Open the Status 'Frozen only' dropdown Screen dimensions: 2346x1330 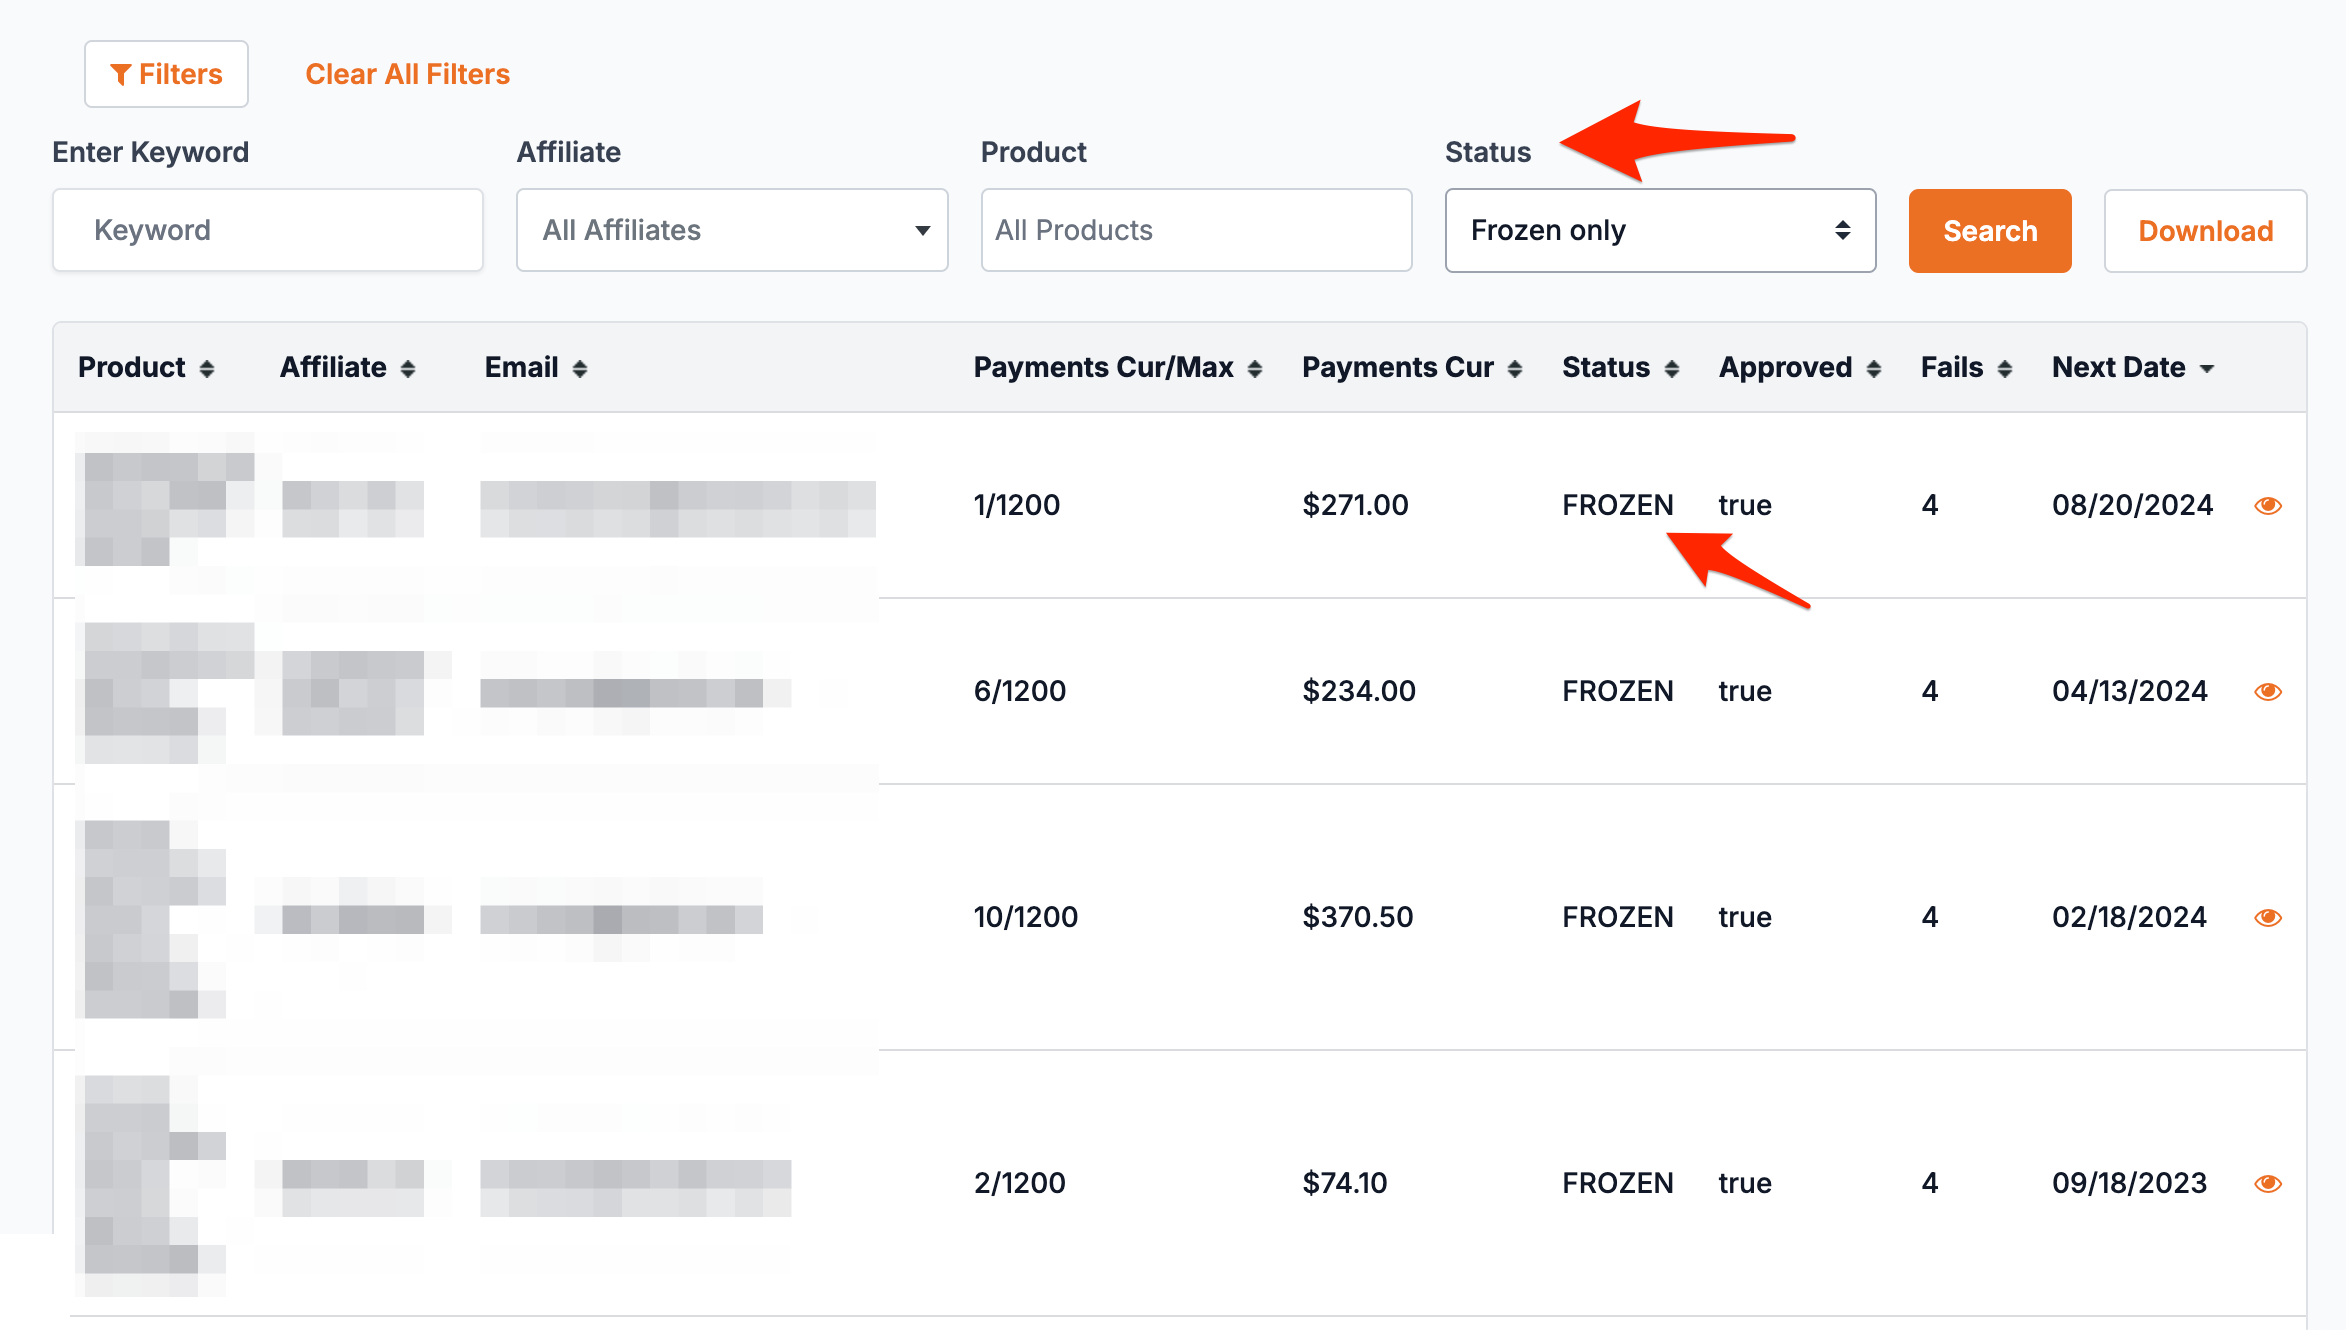click(x=1659, y=231)
